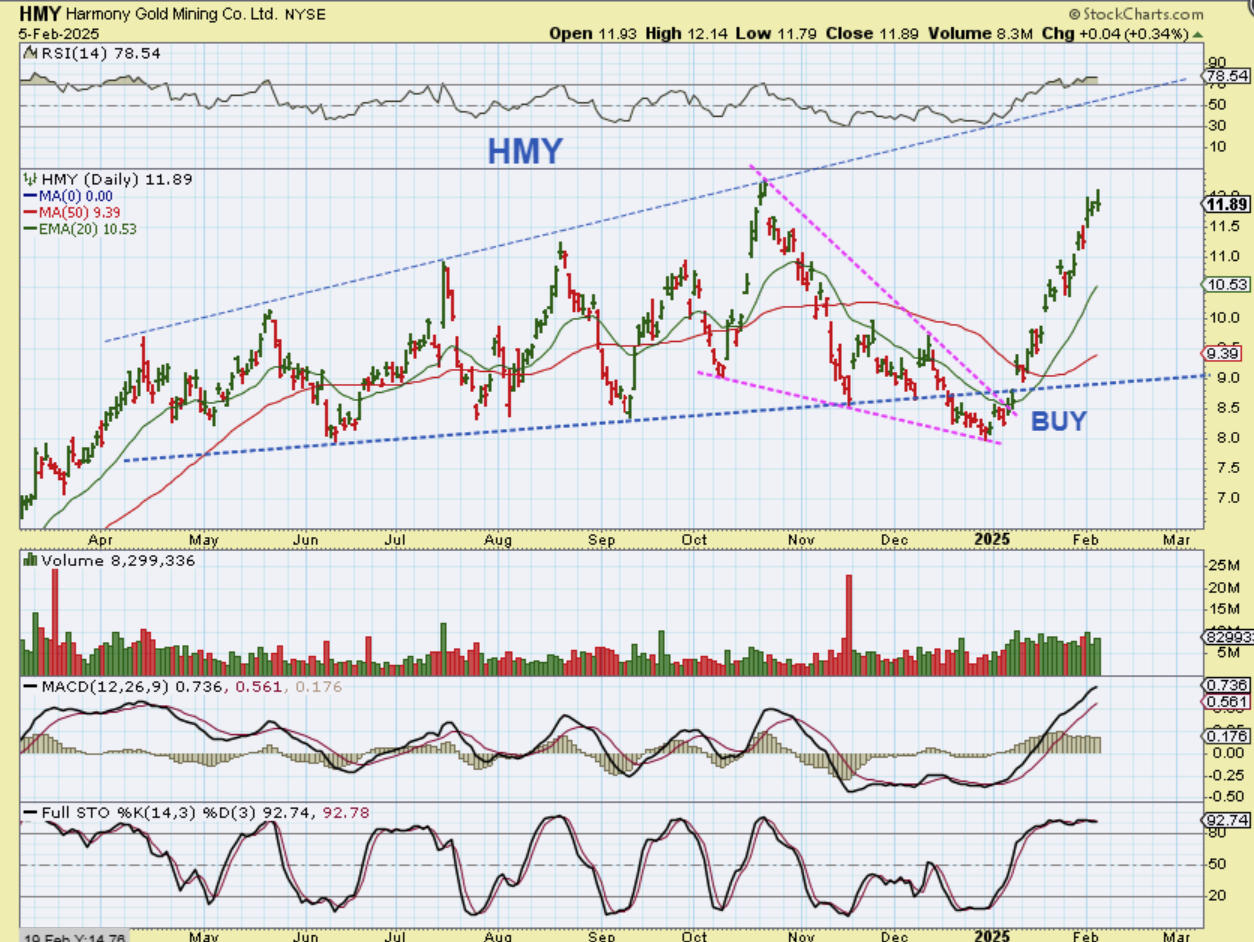Click the Volume 8,299,336 legend text

pyautogui.click(x=118, y=561)
